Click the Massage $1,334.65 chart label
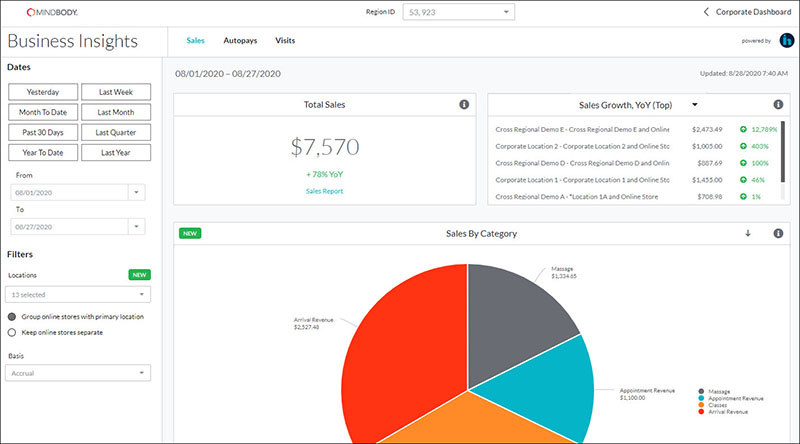 (x=564, y=273)
